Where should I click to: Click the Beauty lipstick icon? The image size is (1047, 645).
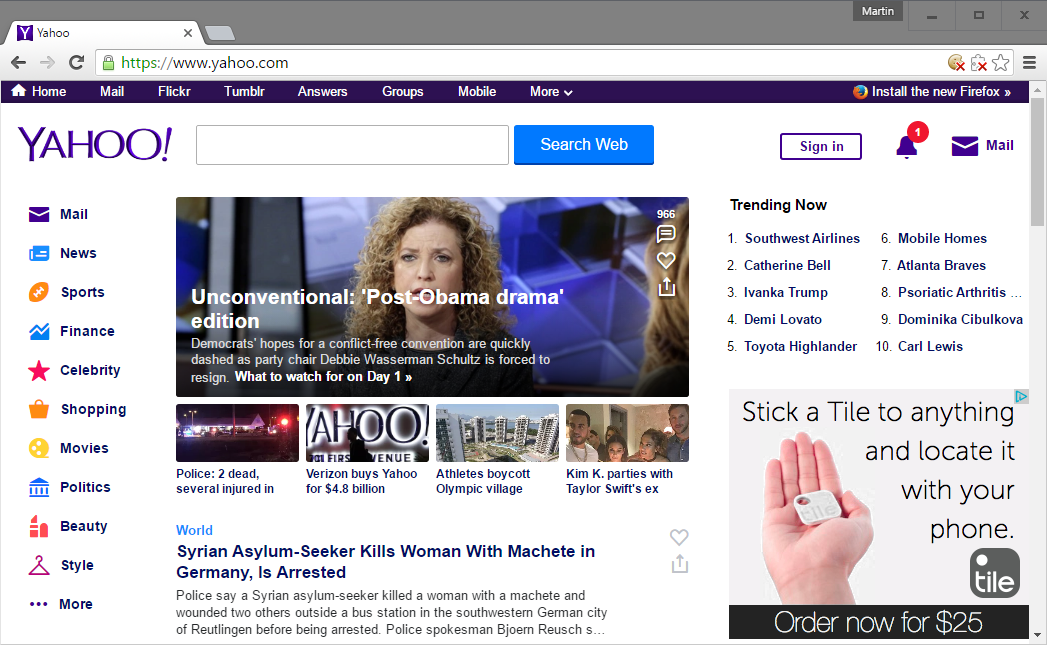click(x=39, y=526)
